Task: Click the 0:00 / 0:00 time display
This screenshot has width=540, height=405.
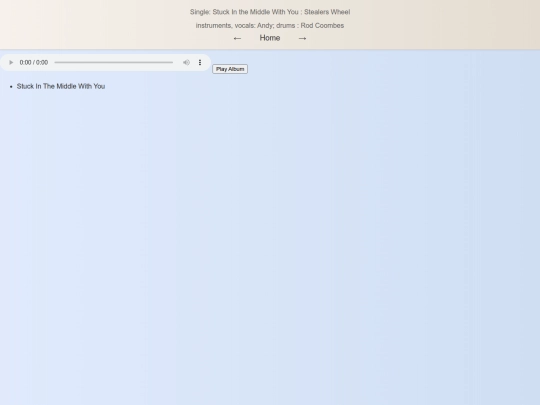Action: point(34,62)
